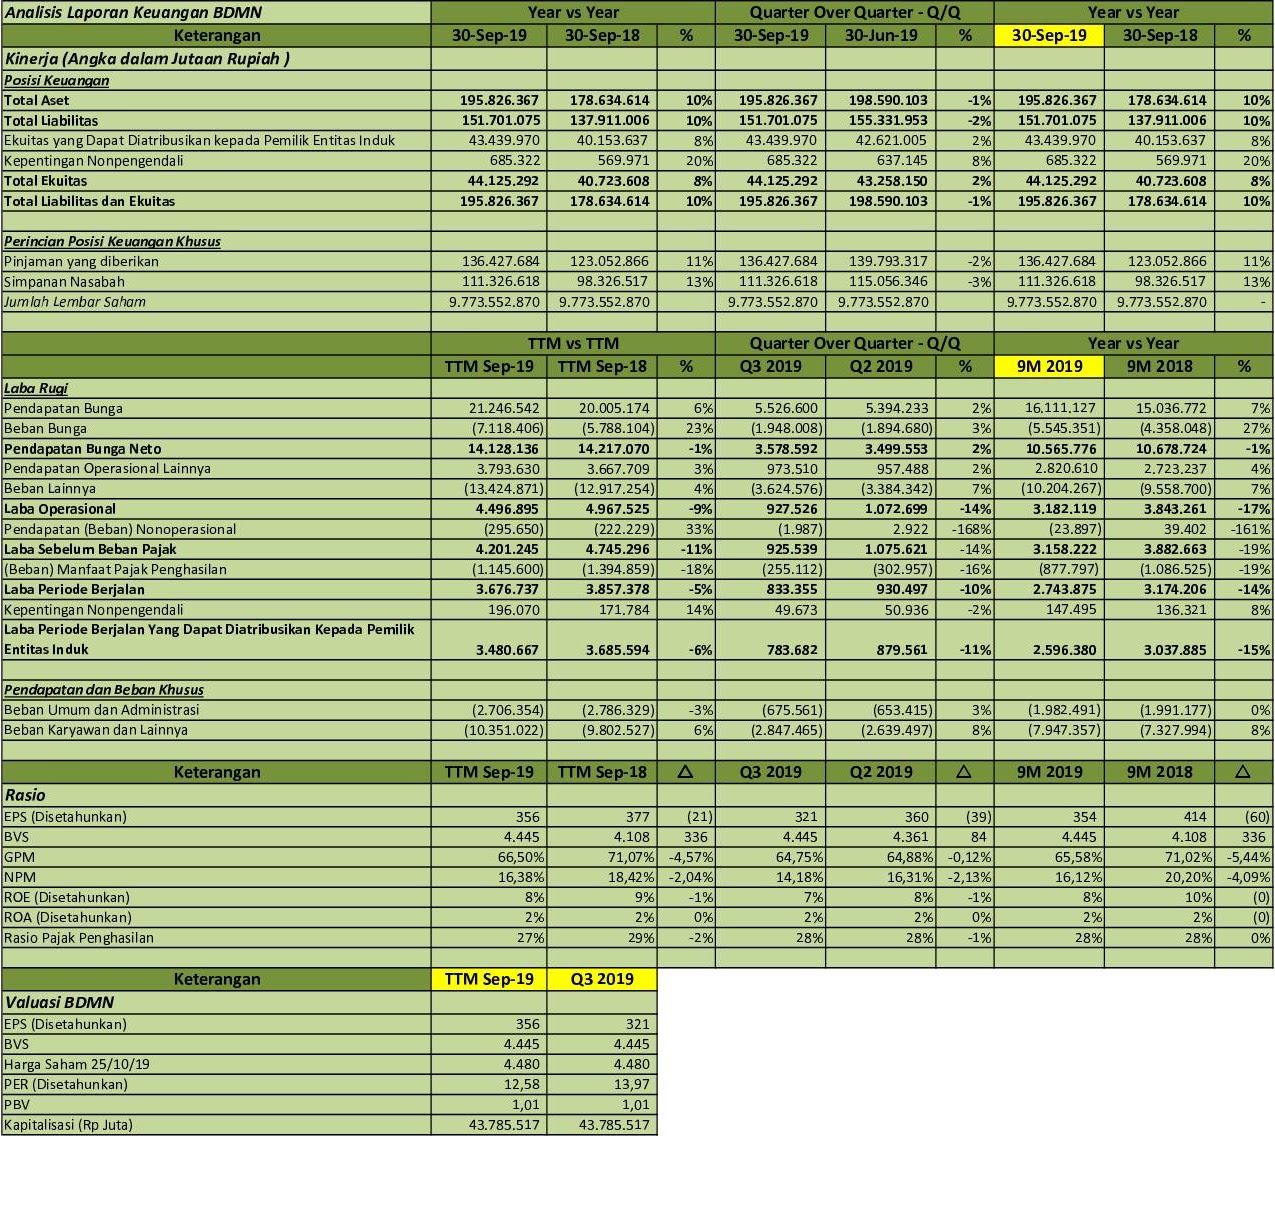This screenshot has width=1275, height=1217.
Task: Select the yellow '9M 2019' header cell
Action: (1049, 366)
